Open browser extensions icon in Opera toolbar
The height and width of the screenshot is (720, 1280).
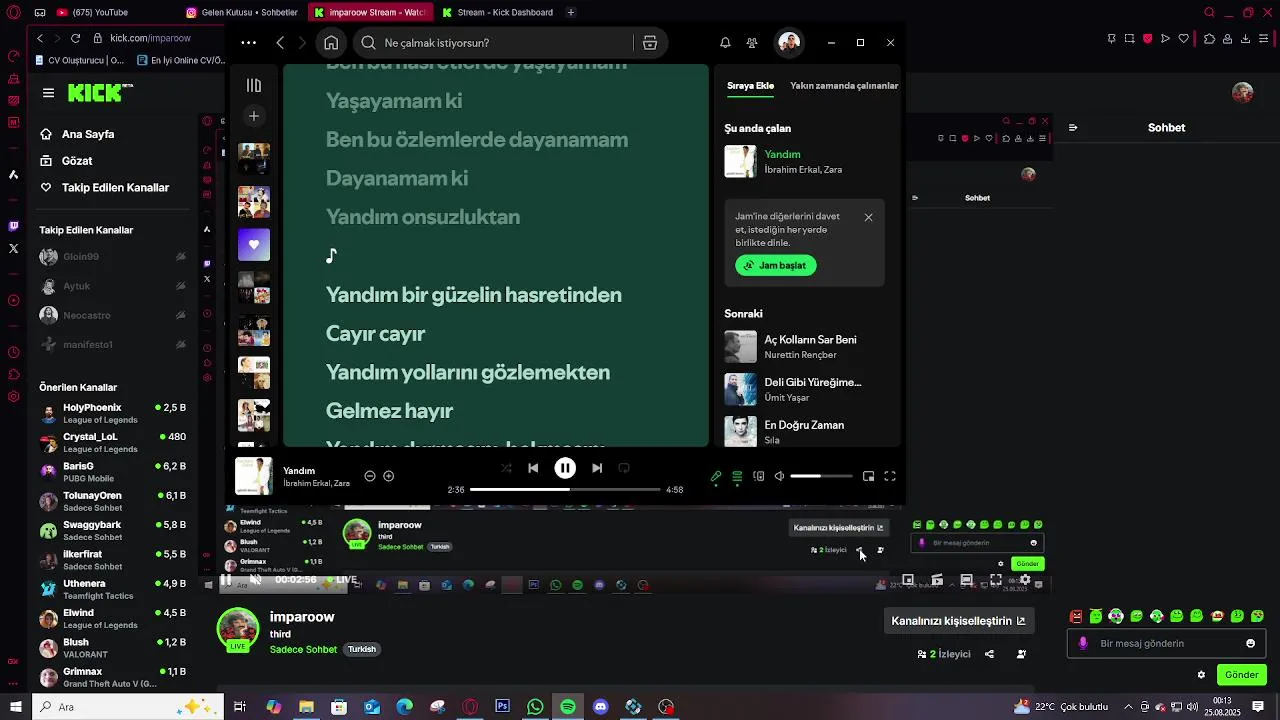pos(1210,39)
